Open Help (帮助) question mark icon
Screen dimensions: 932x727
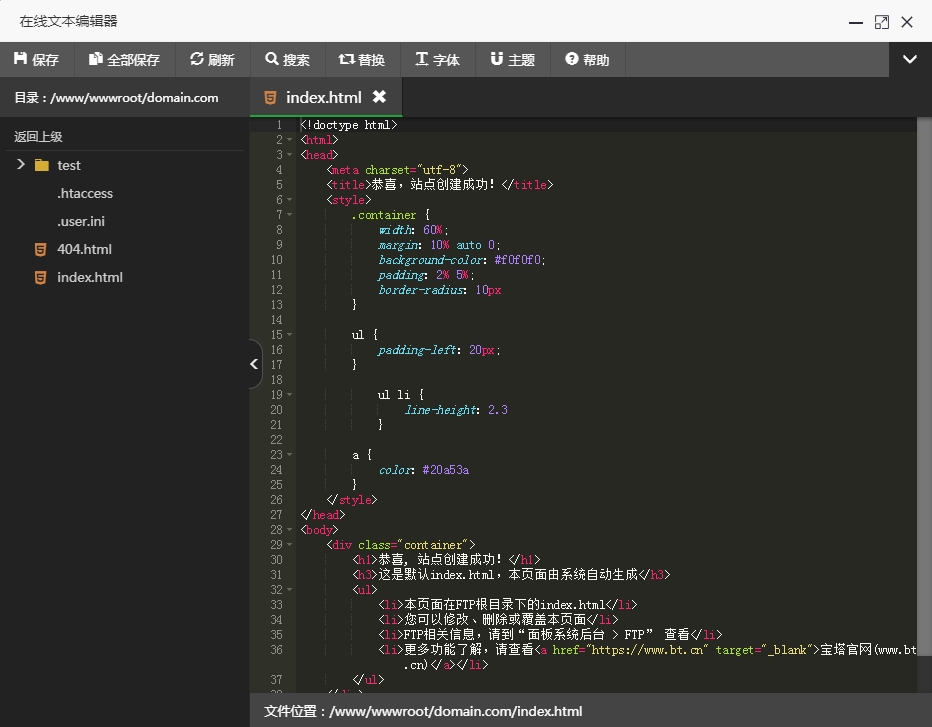click(x=572, y=58)
